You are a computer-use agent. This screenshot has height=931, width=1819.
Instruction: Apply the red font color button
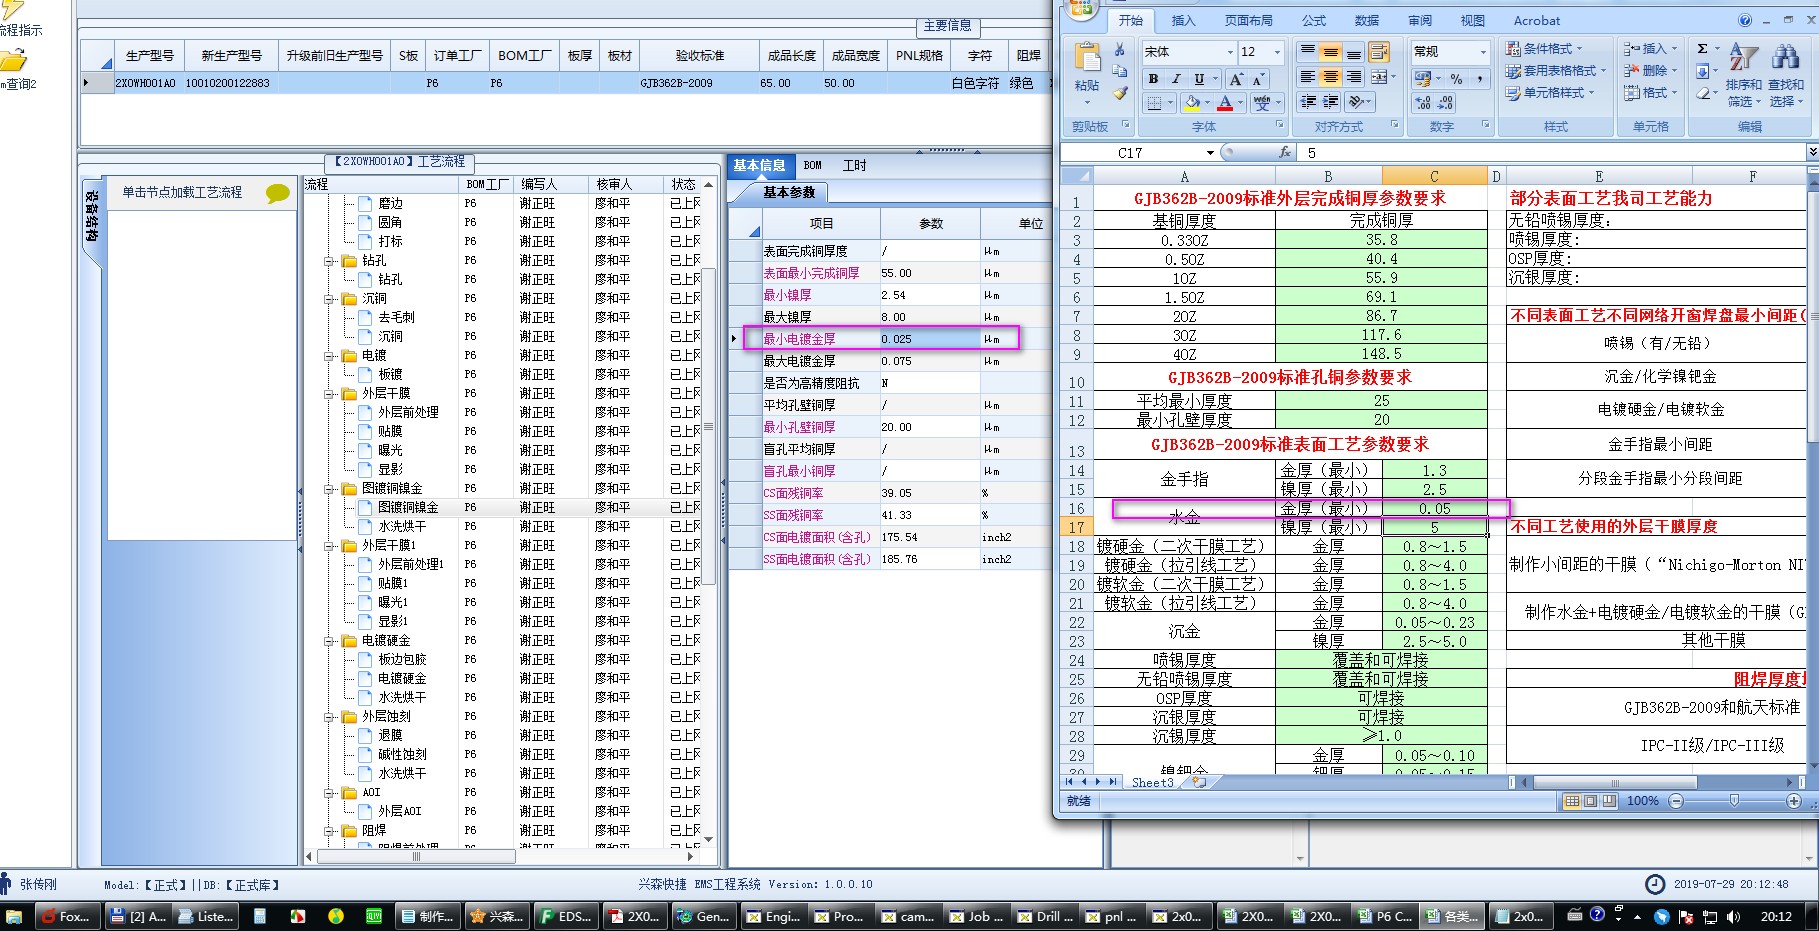coord(1225,103)
